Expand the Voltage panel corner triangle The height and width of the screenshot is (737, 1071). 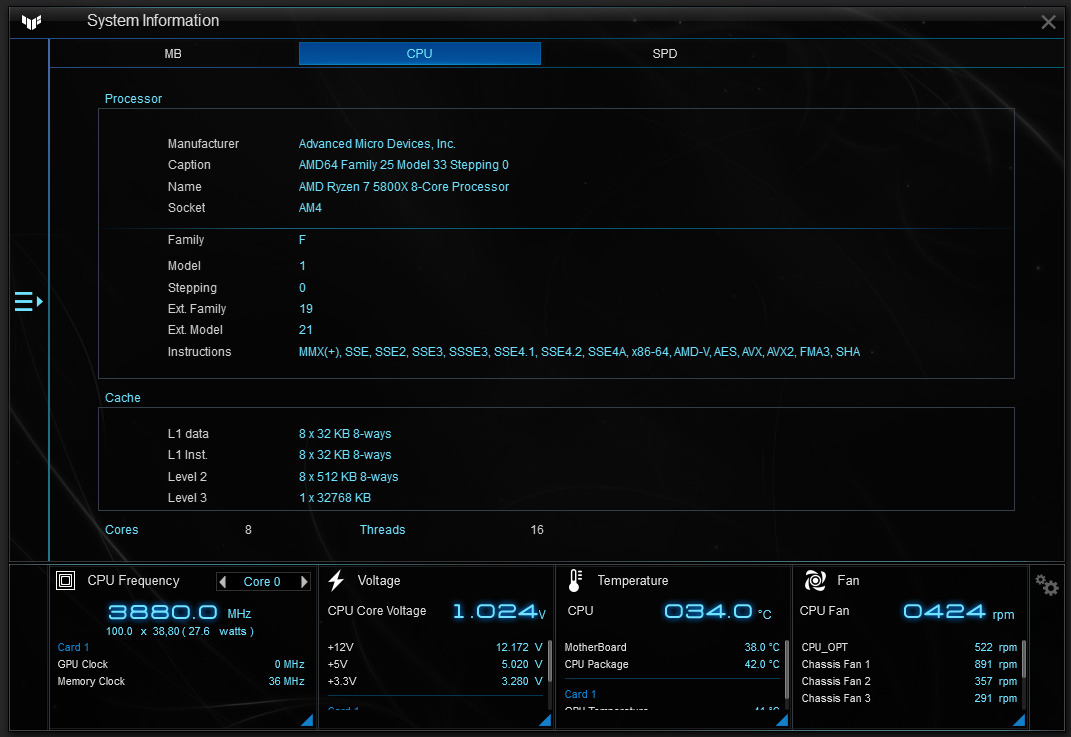tap(545, 720)
